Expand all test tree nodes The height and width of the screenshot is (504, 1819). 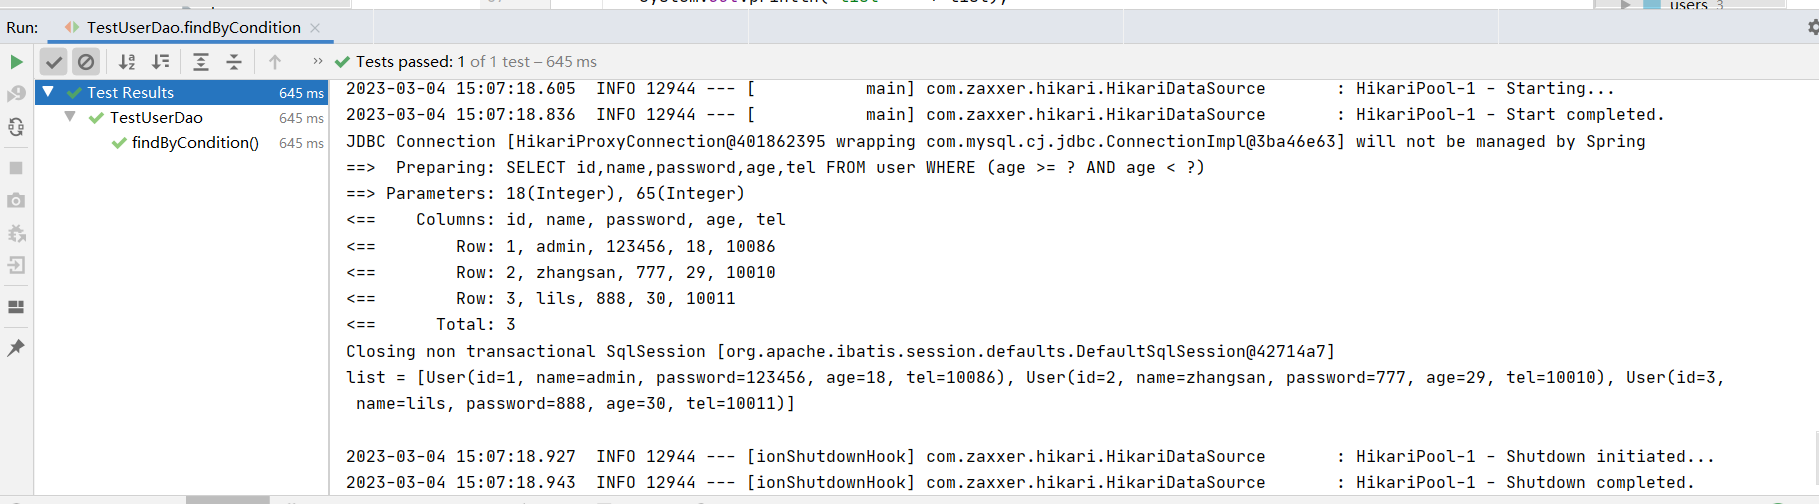(201, 62)
